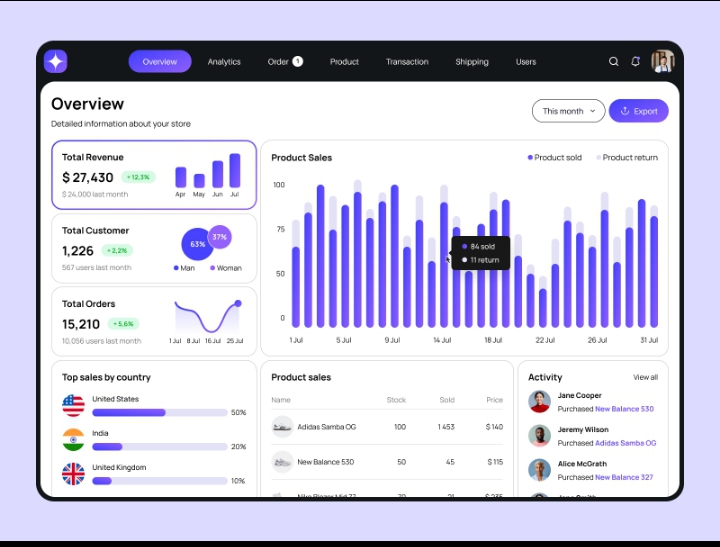Sort by the Stock column header
Image resolution: width=720 pixels, height=547 pixels.
point(396,400)
